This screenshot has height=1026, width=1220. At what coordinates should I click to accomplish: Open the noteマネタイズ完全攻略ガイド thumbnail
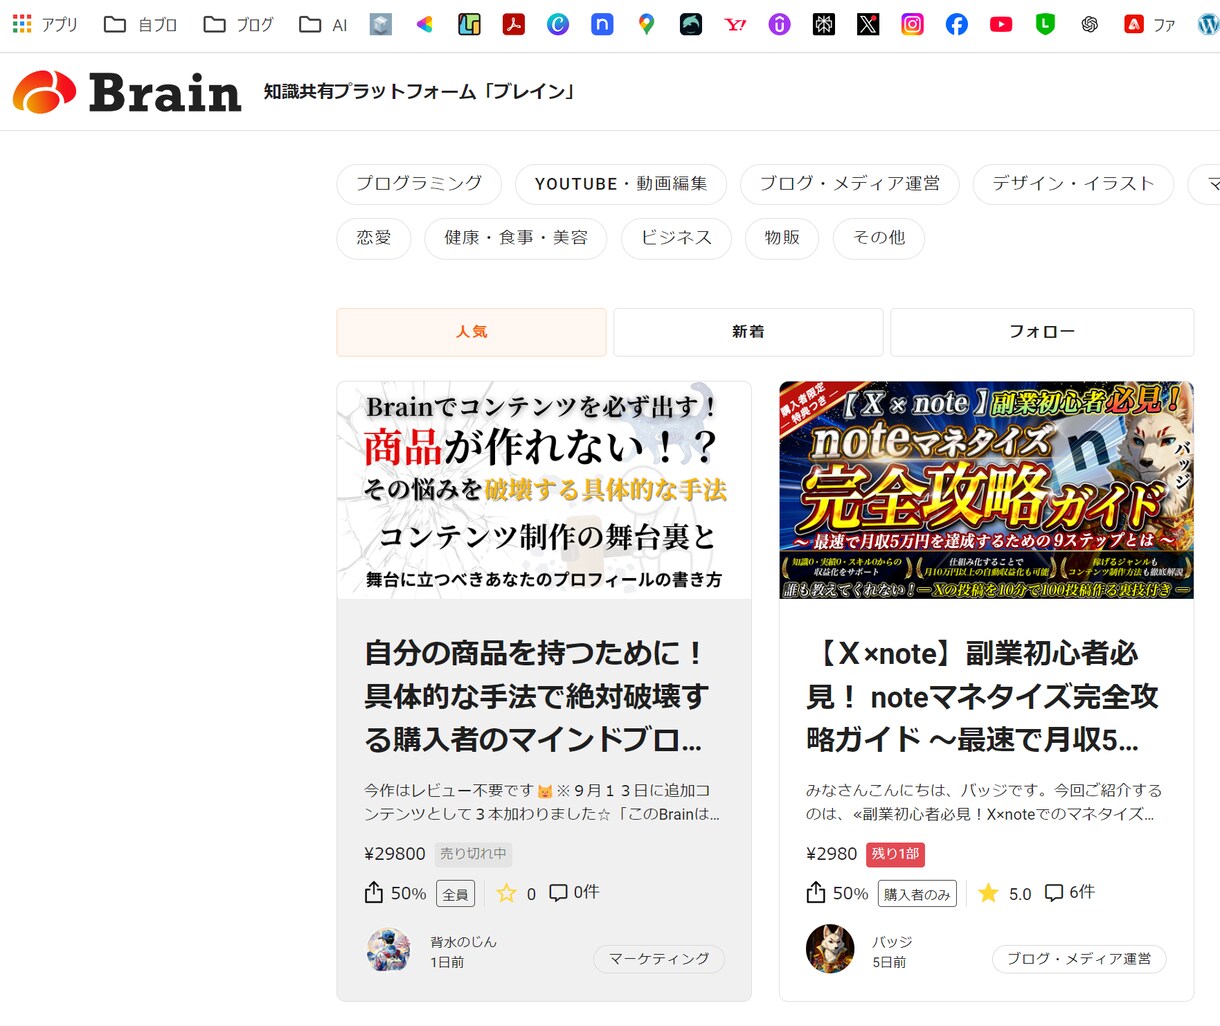click(x=986, y=490)
